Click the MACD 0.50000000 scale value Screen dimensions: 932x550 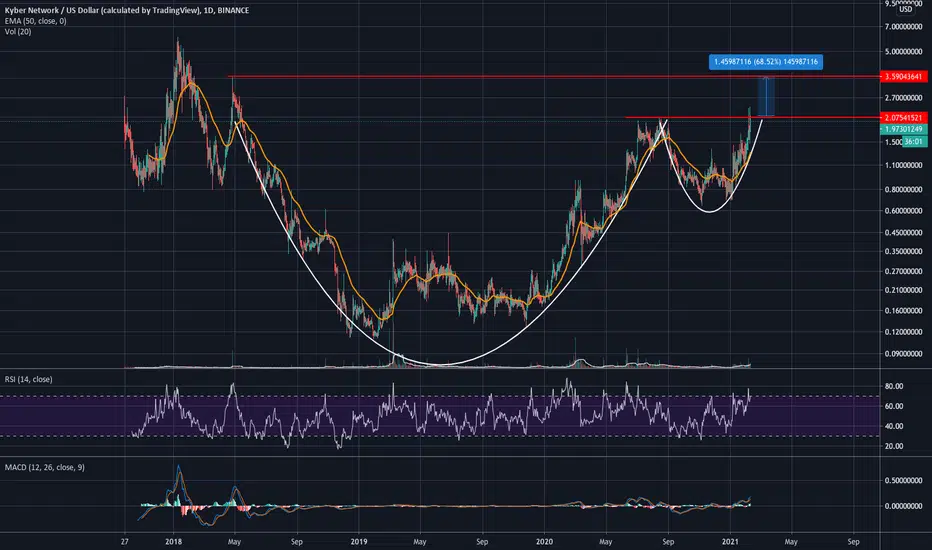(x=903, y=480)
